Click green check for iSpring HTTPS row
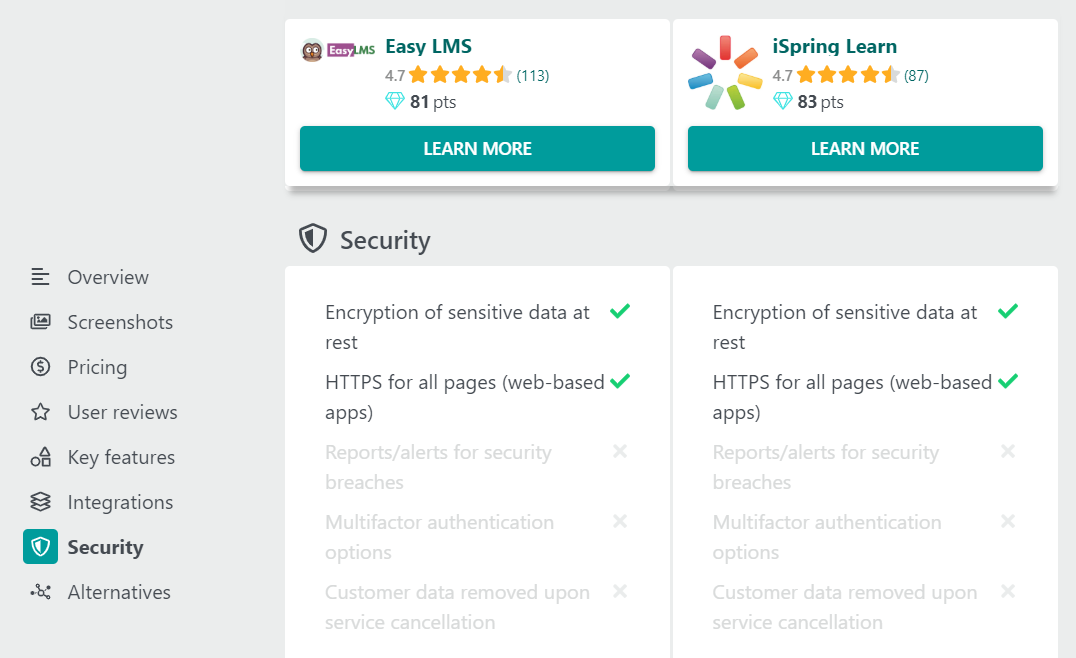1076x658 pixels. (1008, 381)
